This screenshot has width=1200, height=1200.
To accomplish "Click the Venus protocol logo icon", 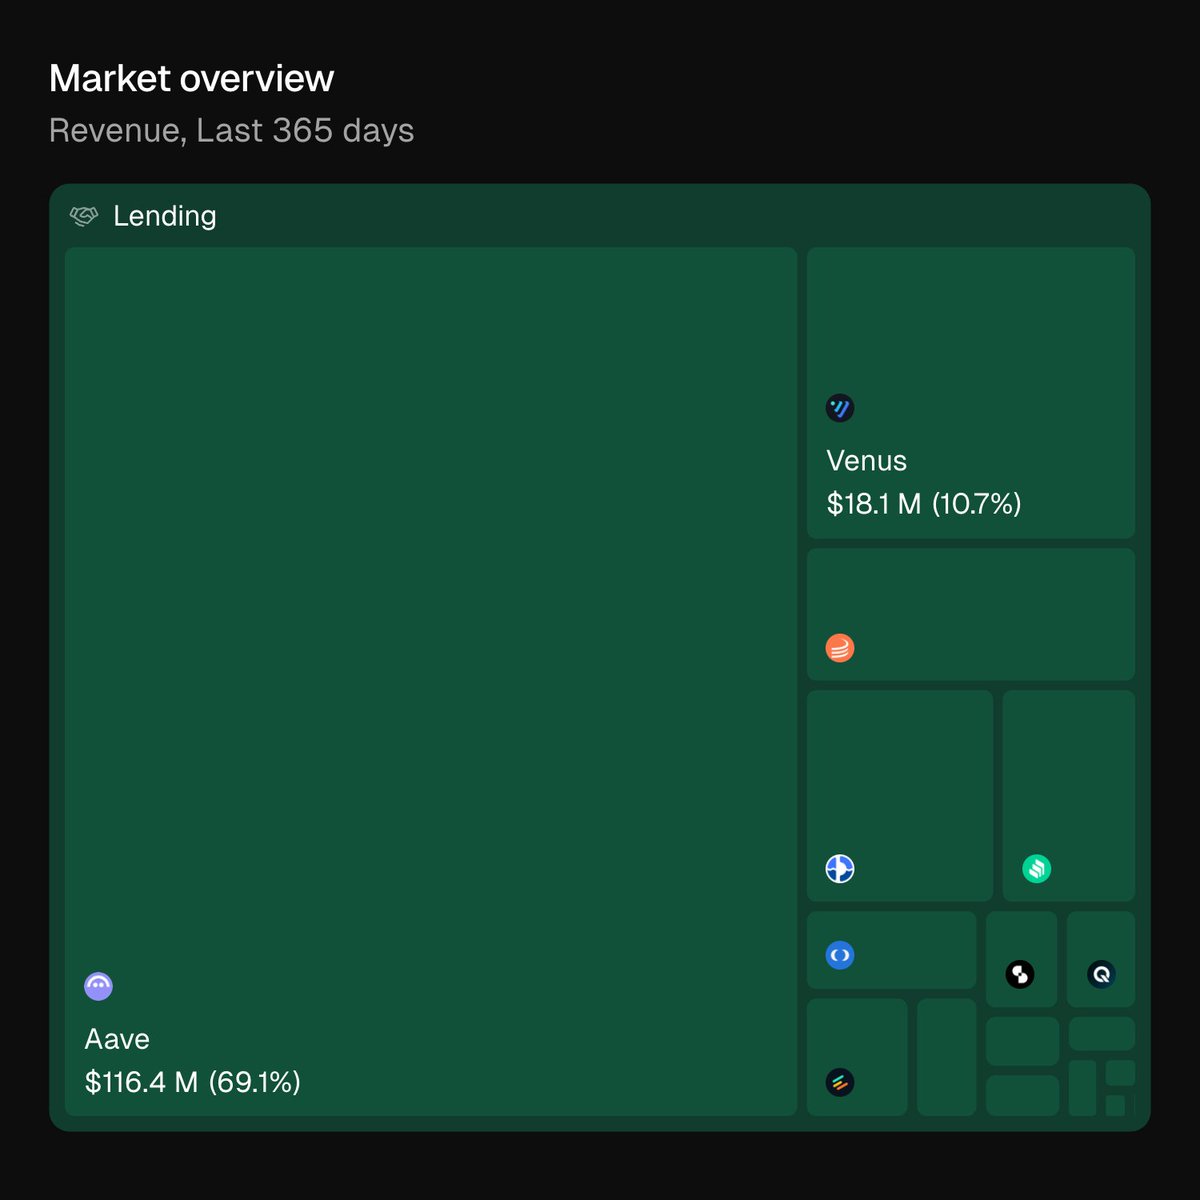I will coord(840,408).
